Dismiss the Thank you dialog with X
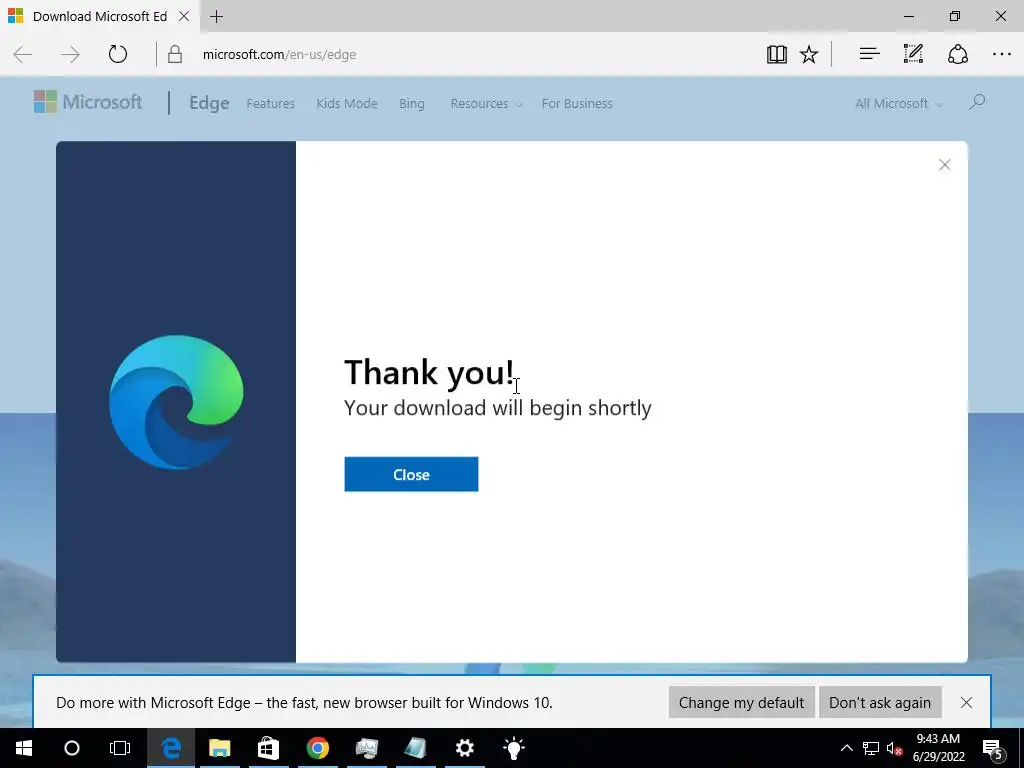The width and height of the screenshot is (1024, 768). pos(944,165)
